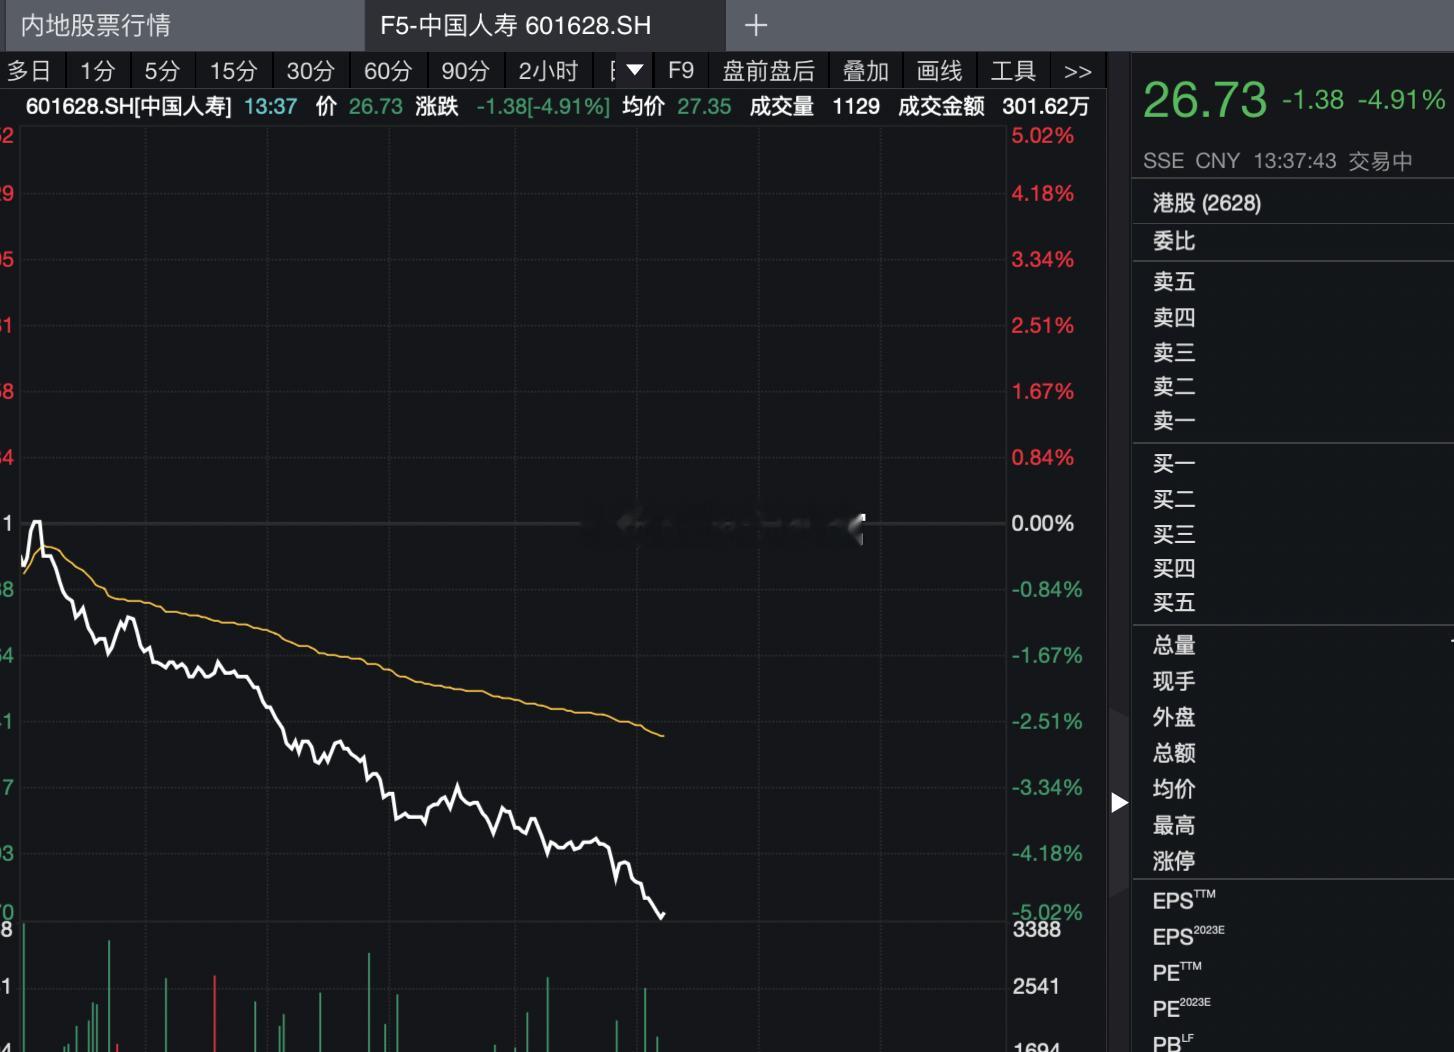The height and width of the screenshot is (1052, 1454).
Task: Switch chart to 30分 interval
Action: tap(310, 71)
